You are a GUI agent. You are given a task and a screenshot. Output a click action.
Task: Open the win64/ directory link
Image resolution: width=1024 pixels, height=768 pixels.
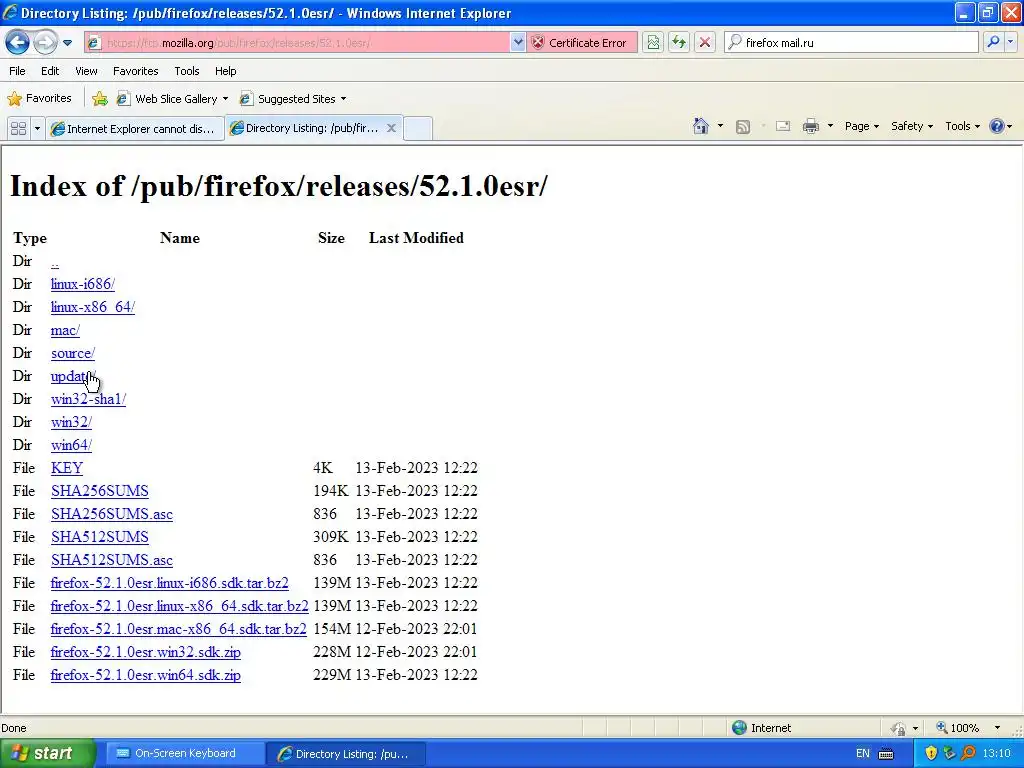point(71,445)
